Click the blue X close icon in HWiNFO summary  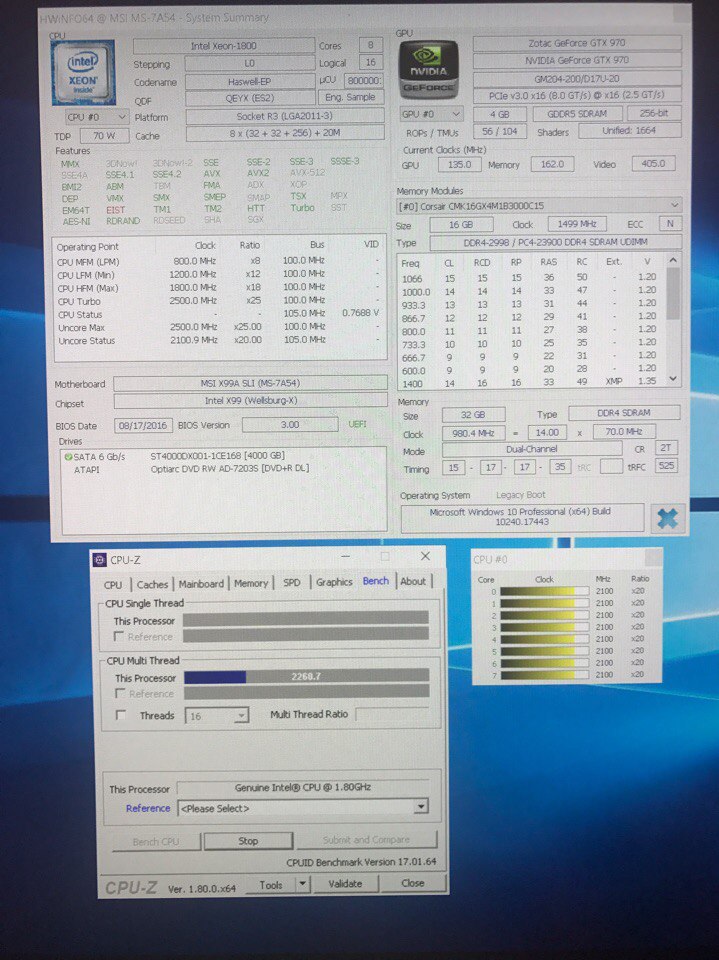(x=666, y=519)
